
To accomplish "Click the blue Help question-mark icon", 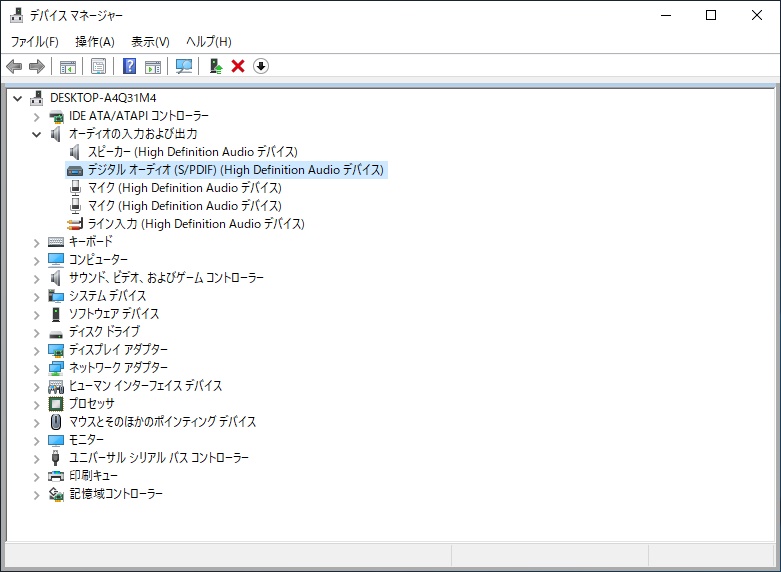I will coord(130,66).
